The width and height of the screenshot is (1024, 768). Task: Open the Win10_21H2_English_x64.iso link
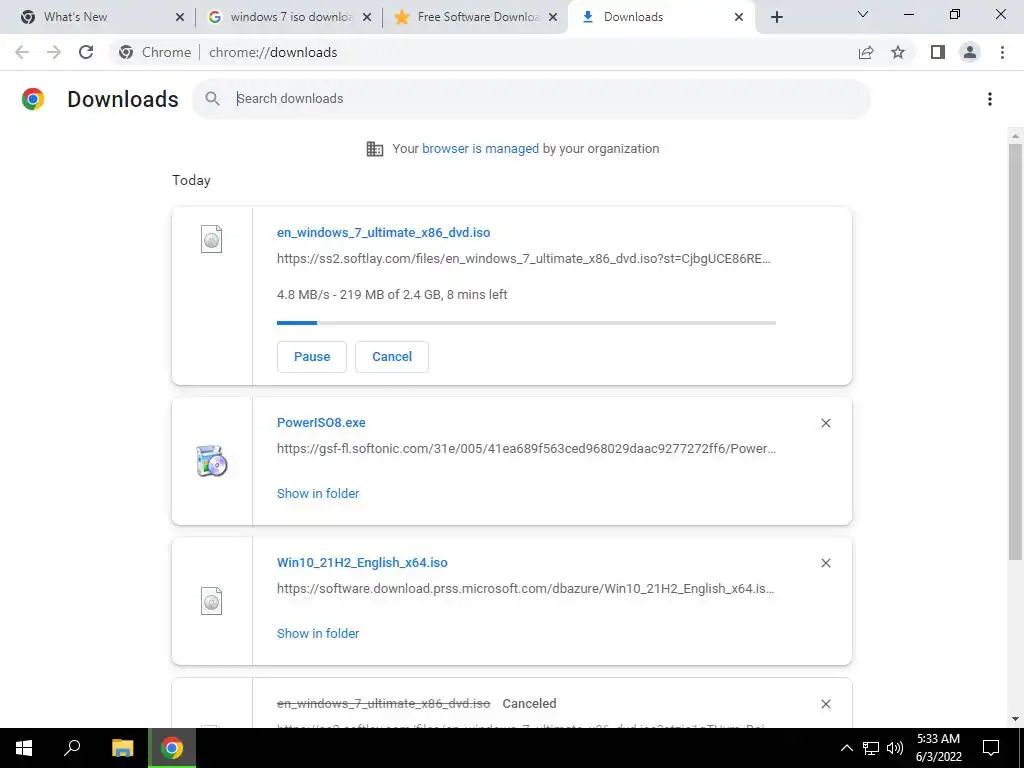362,562
